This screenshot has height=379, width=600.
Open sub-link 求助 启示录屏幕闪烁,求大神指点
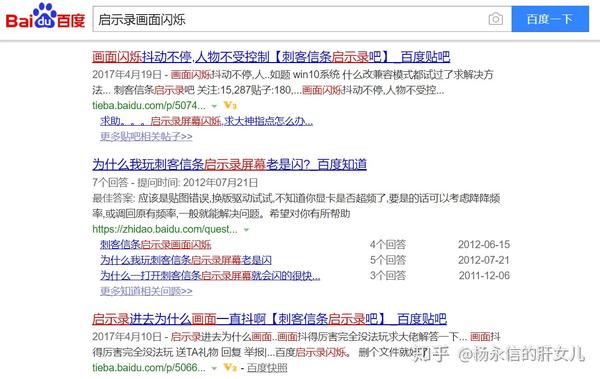click(207, 121)
